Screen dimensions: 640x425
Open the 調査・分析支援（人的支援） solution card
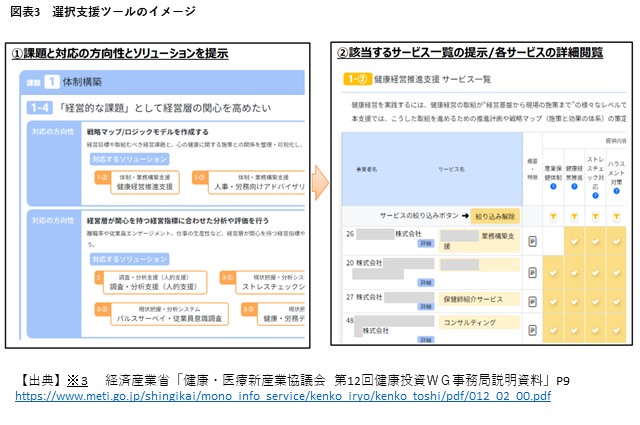coord(154,283)
